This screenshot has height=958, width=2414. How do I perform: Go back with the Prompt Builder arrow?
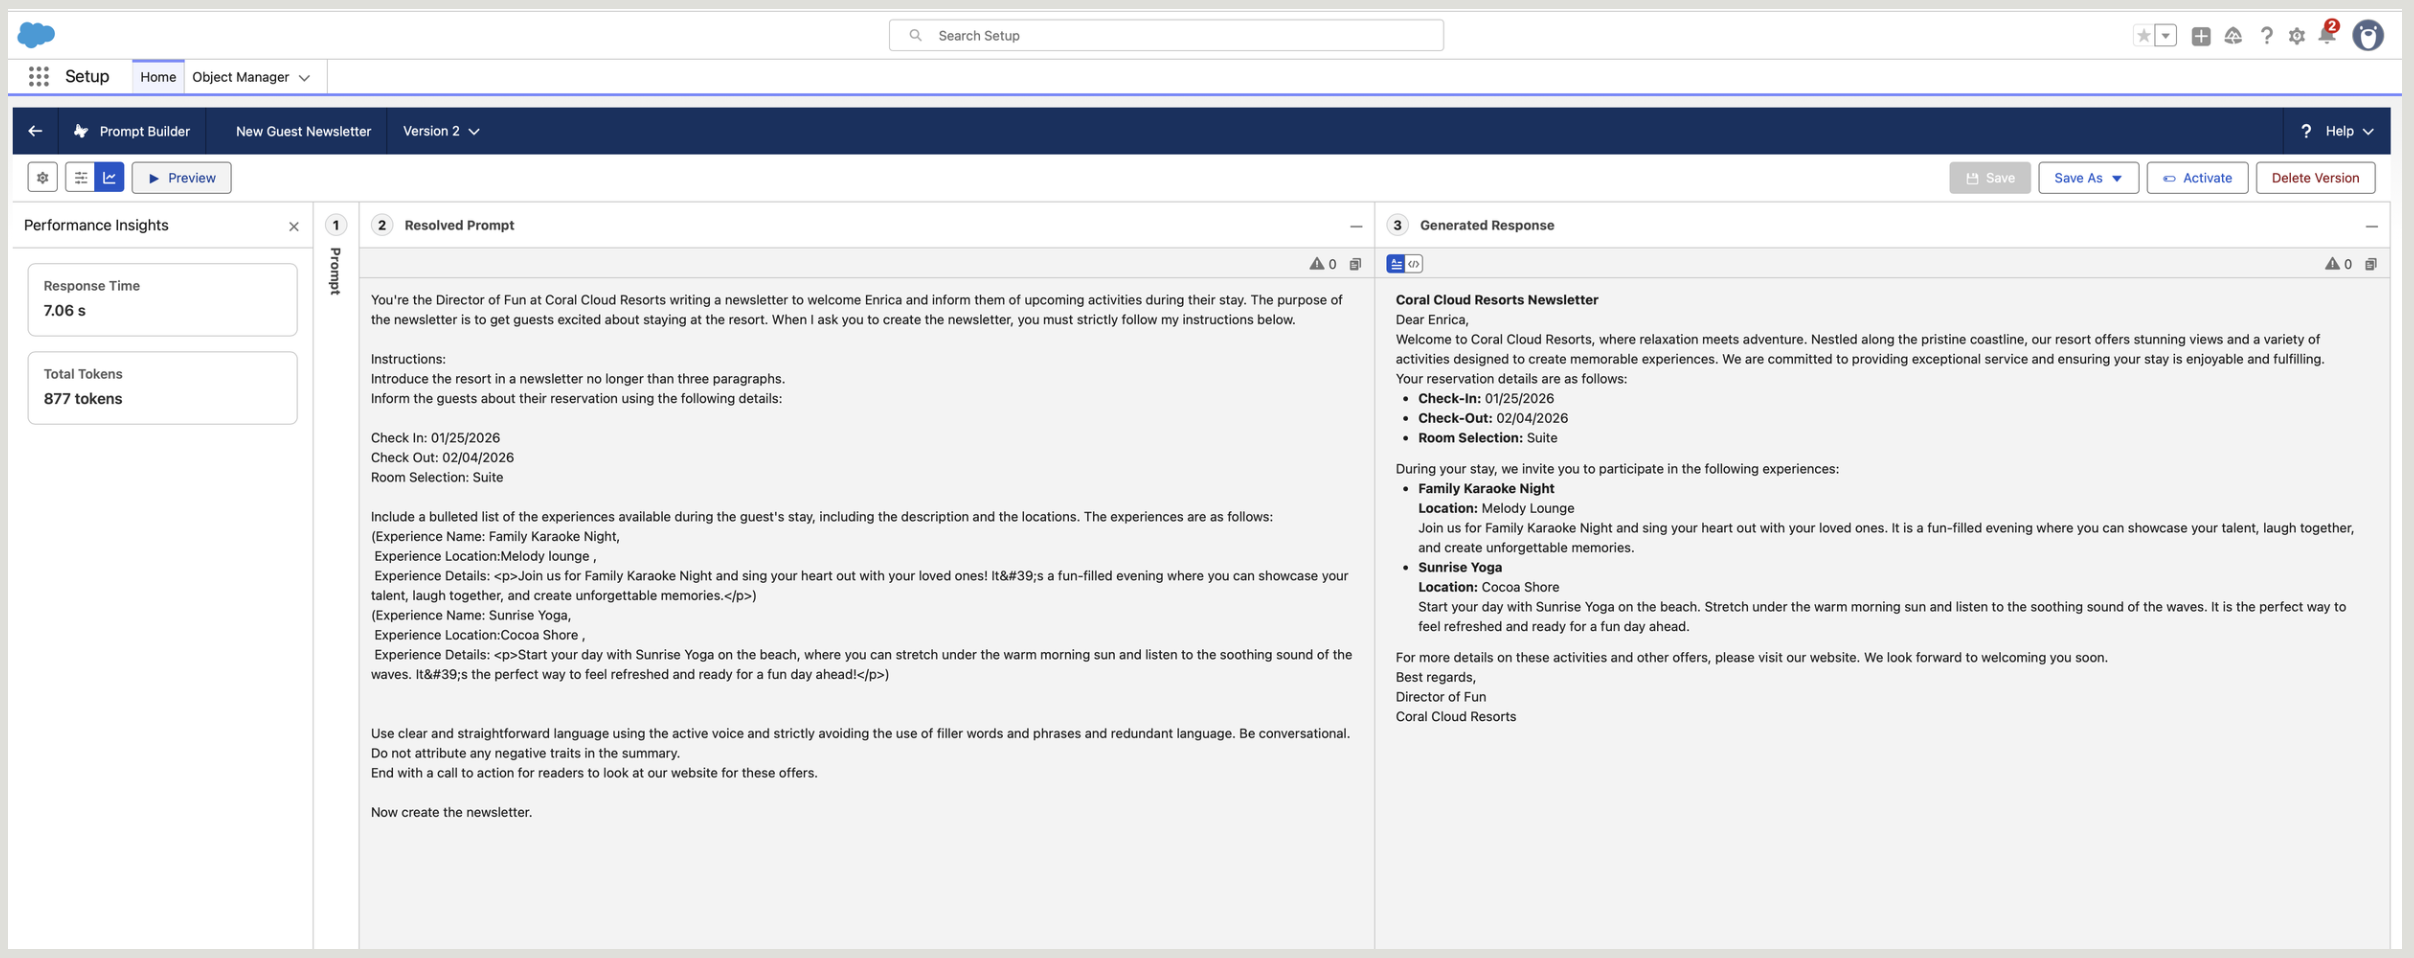tap(35, 131)
